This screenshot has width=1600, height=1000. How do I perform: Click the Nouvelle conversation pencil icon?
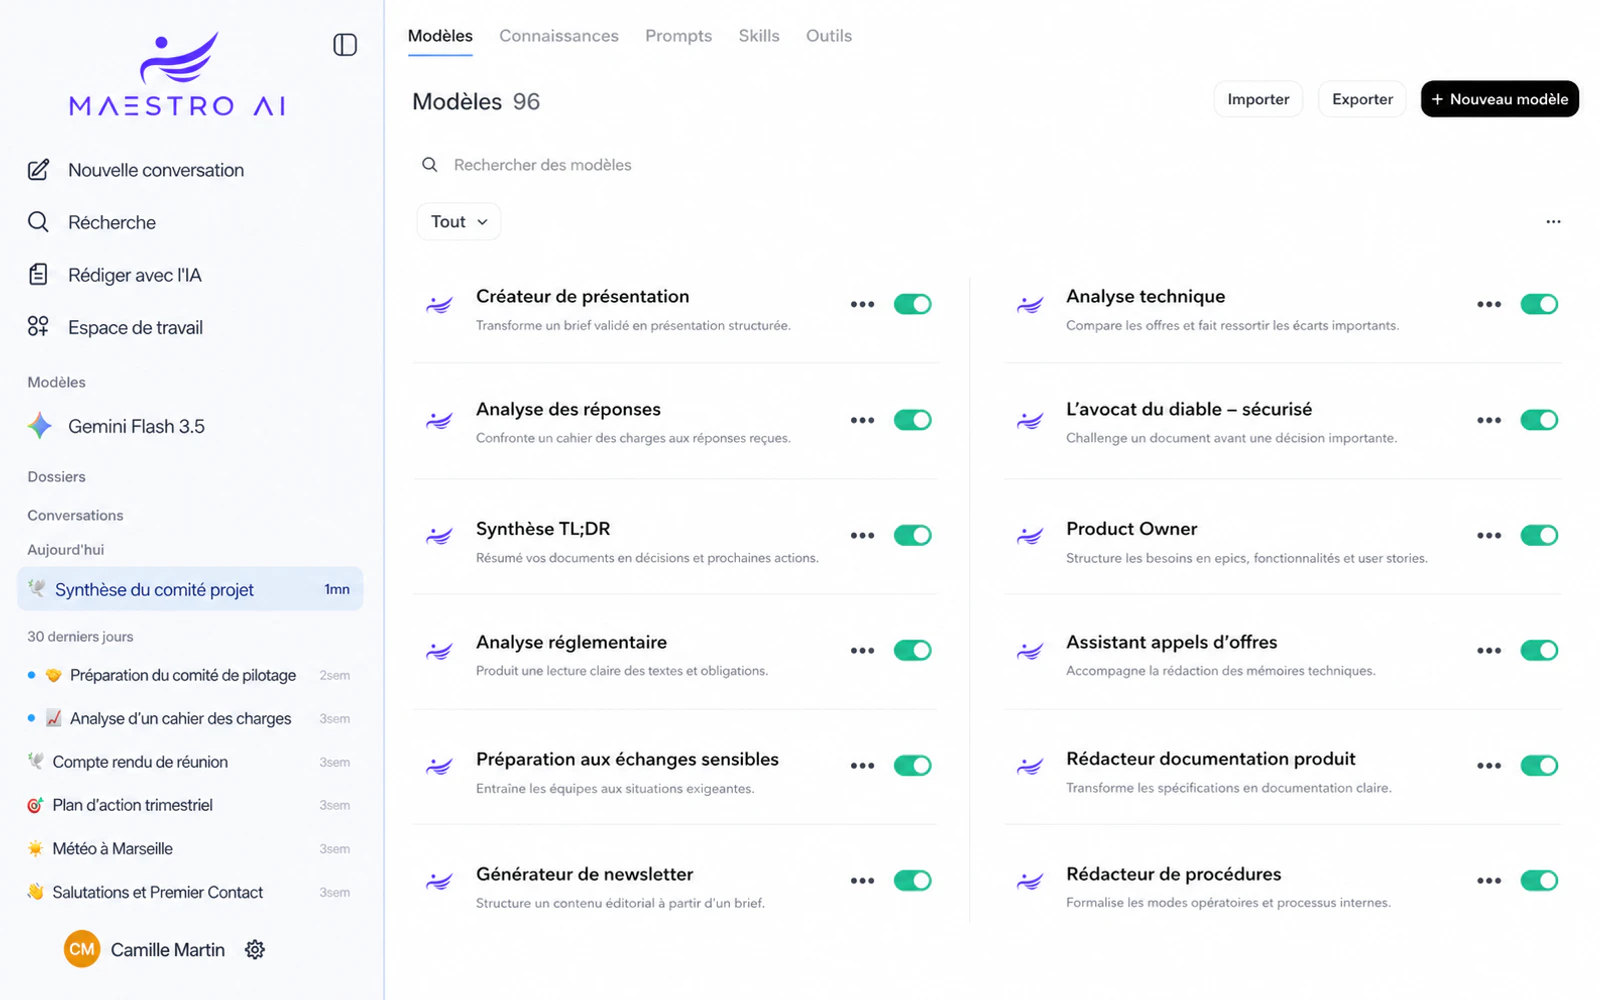pos(38,170)
